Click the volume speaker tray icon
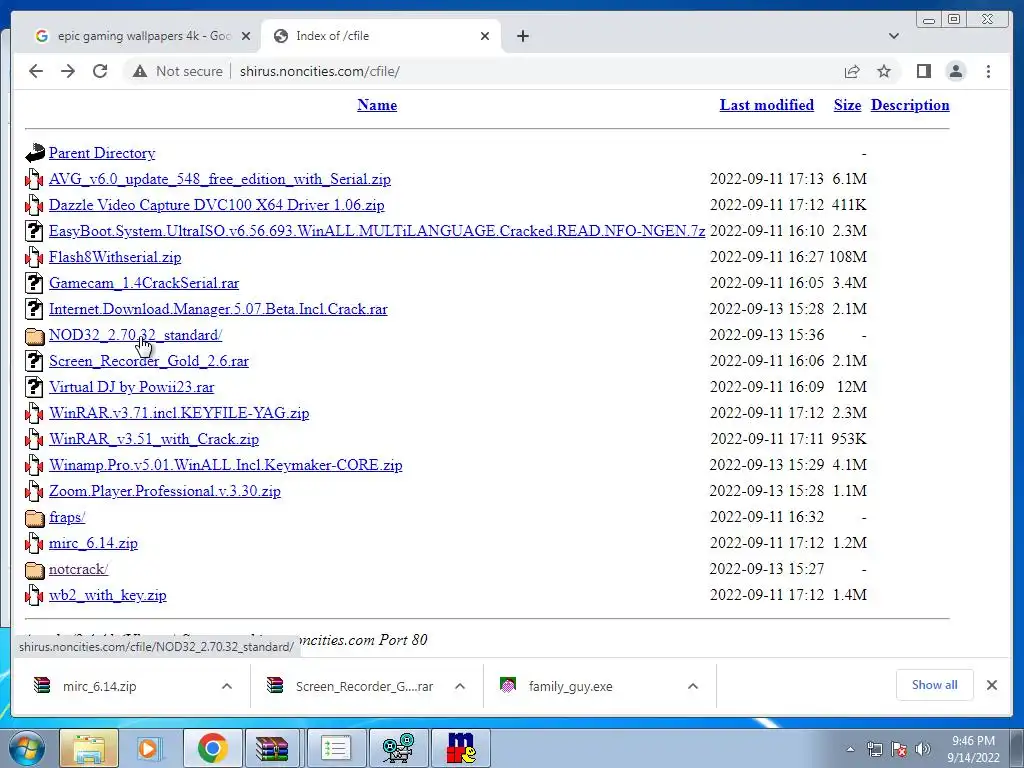This screenshot has height=768, width=1024. click(x=923, y=749)
